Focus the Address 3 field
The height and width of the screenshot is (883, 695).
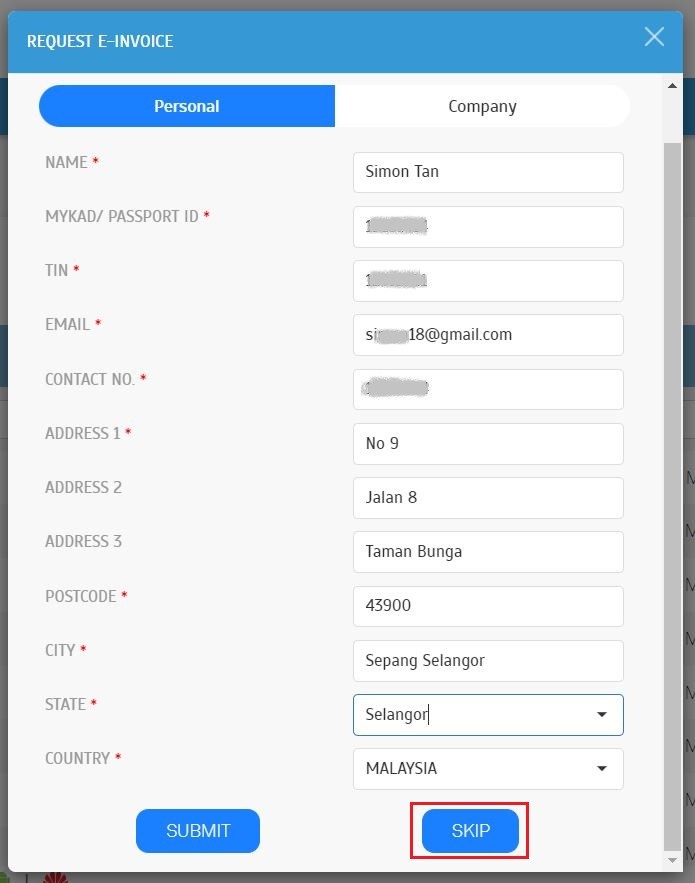click(488, 552)
